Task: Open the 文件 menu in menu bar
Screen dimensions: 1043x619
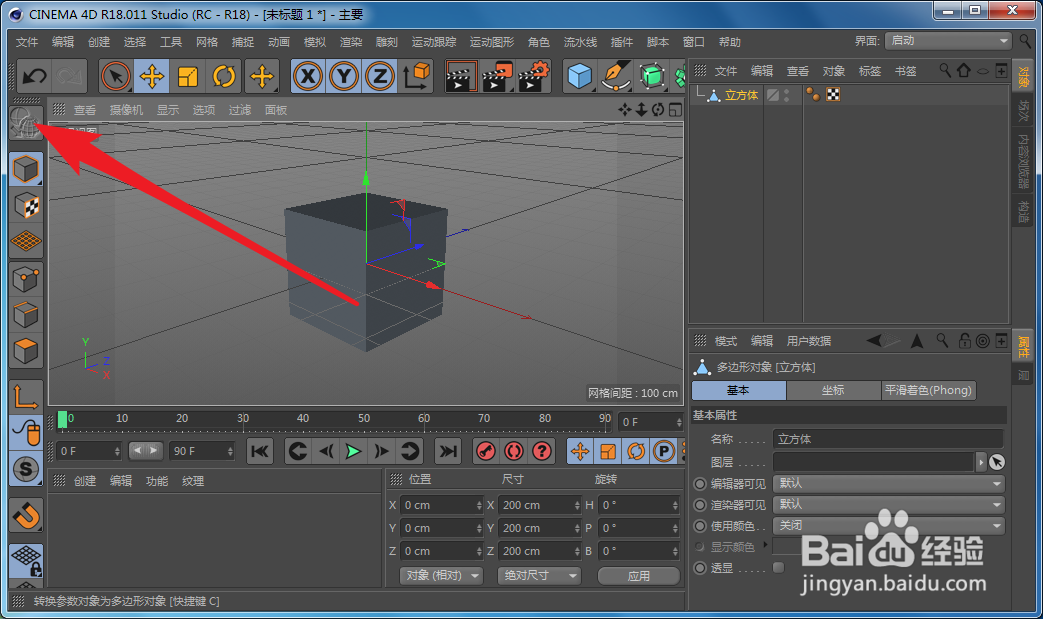Action: [27, 42]
